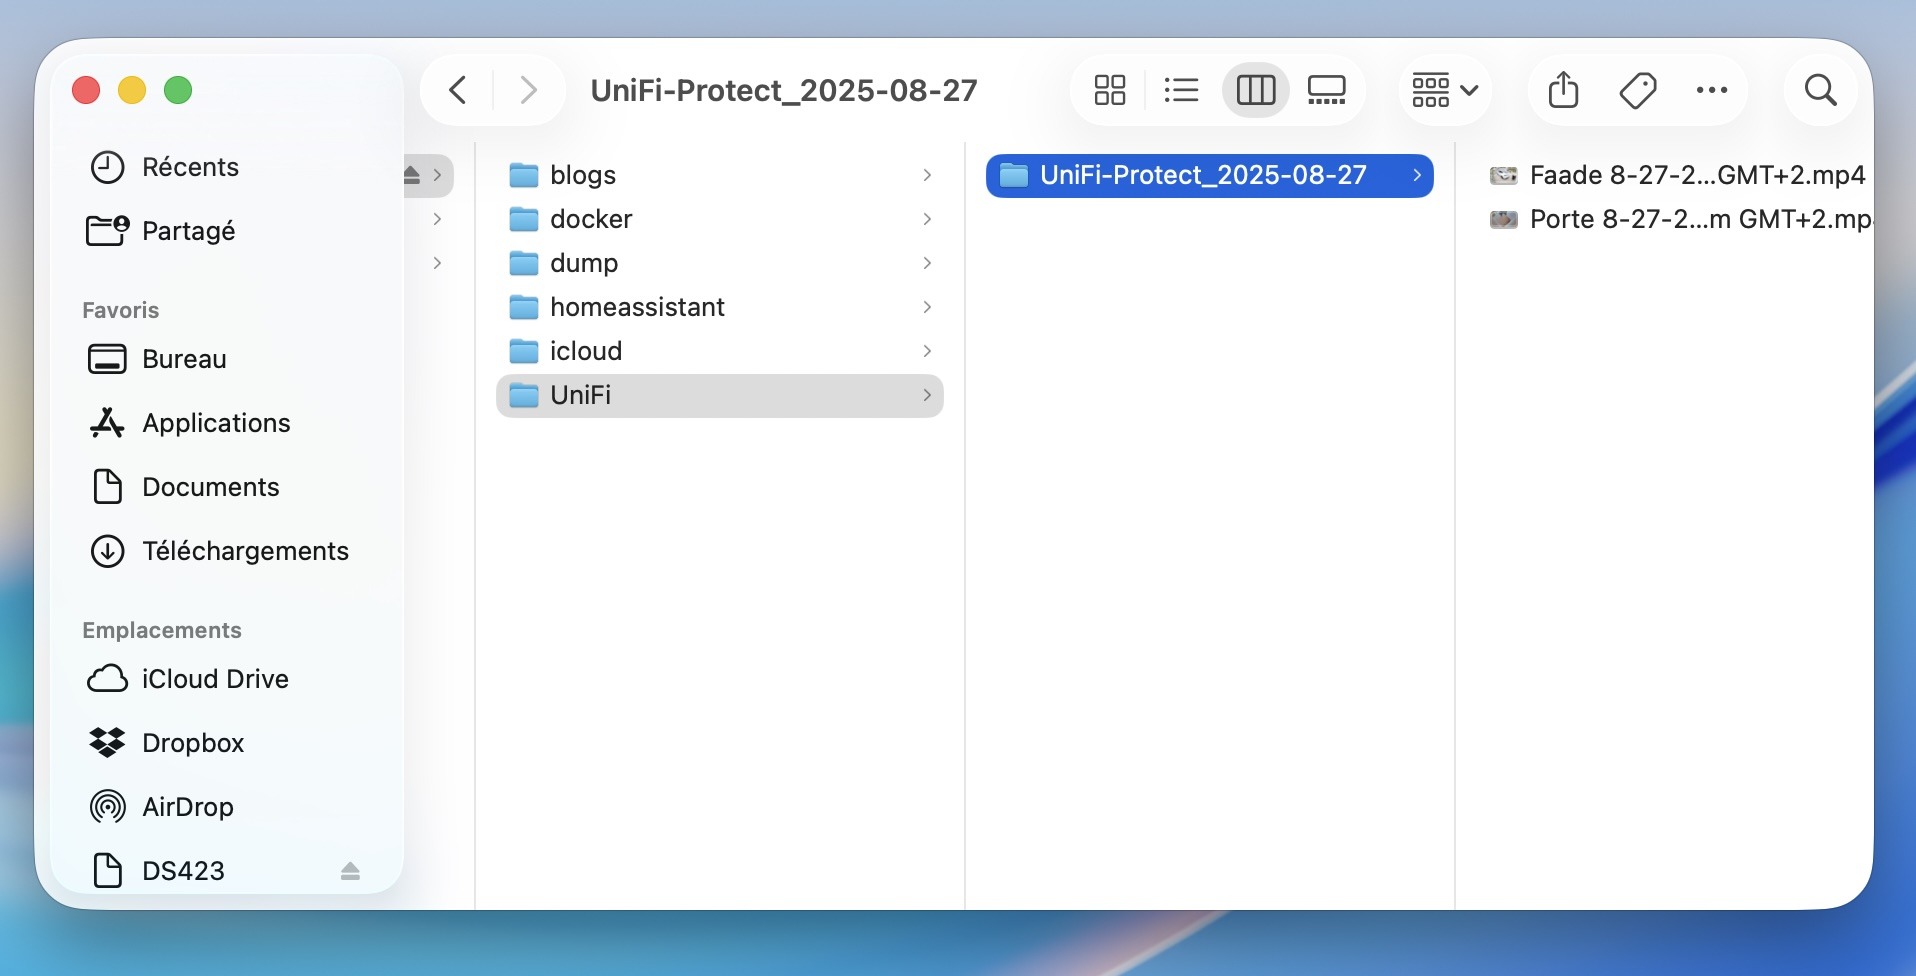The height and width of the screenshot is (976, 1916).
Task: Open Partagé in the sidebar
Action: [228, 231]
